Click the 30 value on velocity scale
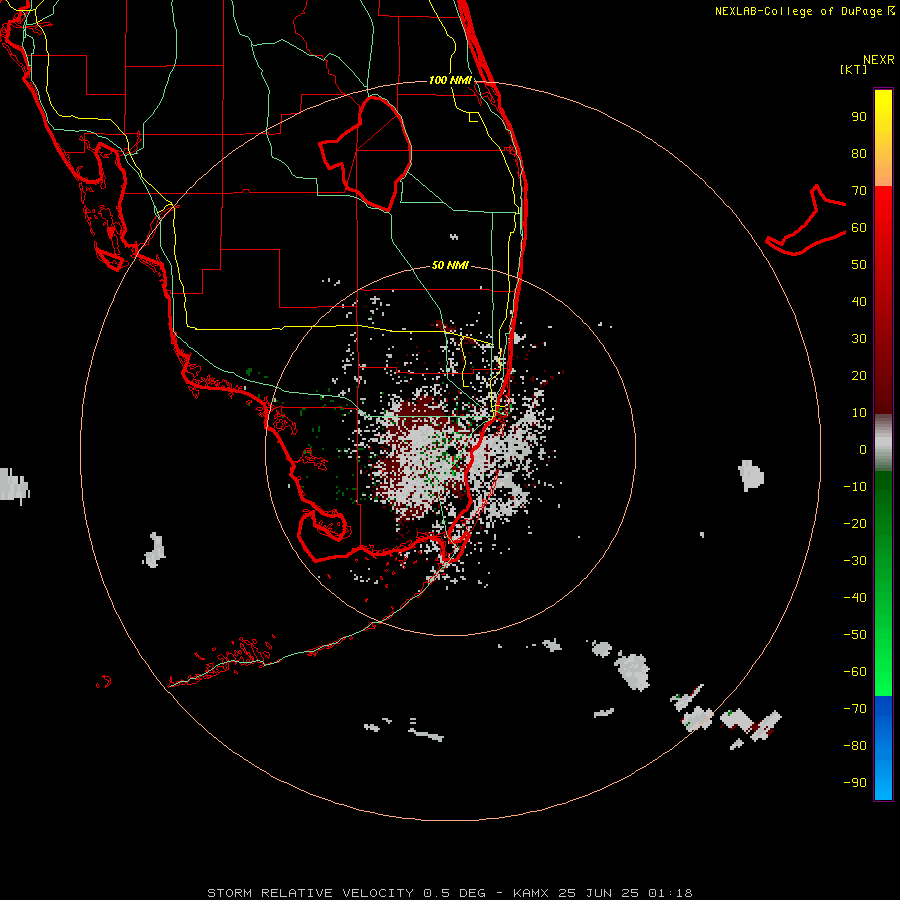 click(859, 339)
